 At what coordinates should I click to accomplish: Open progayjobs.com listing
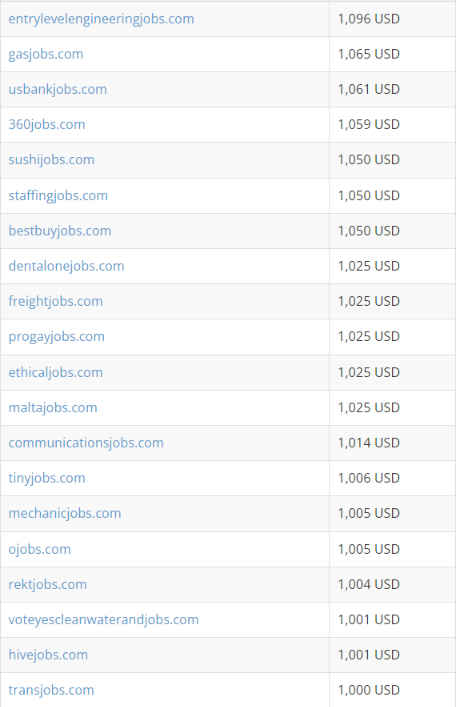tap(56, 337)
